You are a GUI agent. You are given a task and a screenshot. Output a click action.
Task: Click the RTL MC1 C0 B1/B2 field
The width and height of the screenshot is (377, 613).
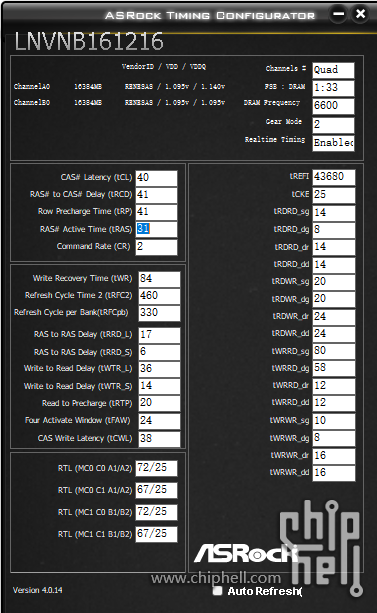tap(156, 512)
